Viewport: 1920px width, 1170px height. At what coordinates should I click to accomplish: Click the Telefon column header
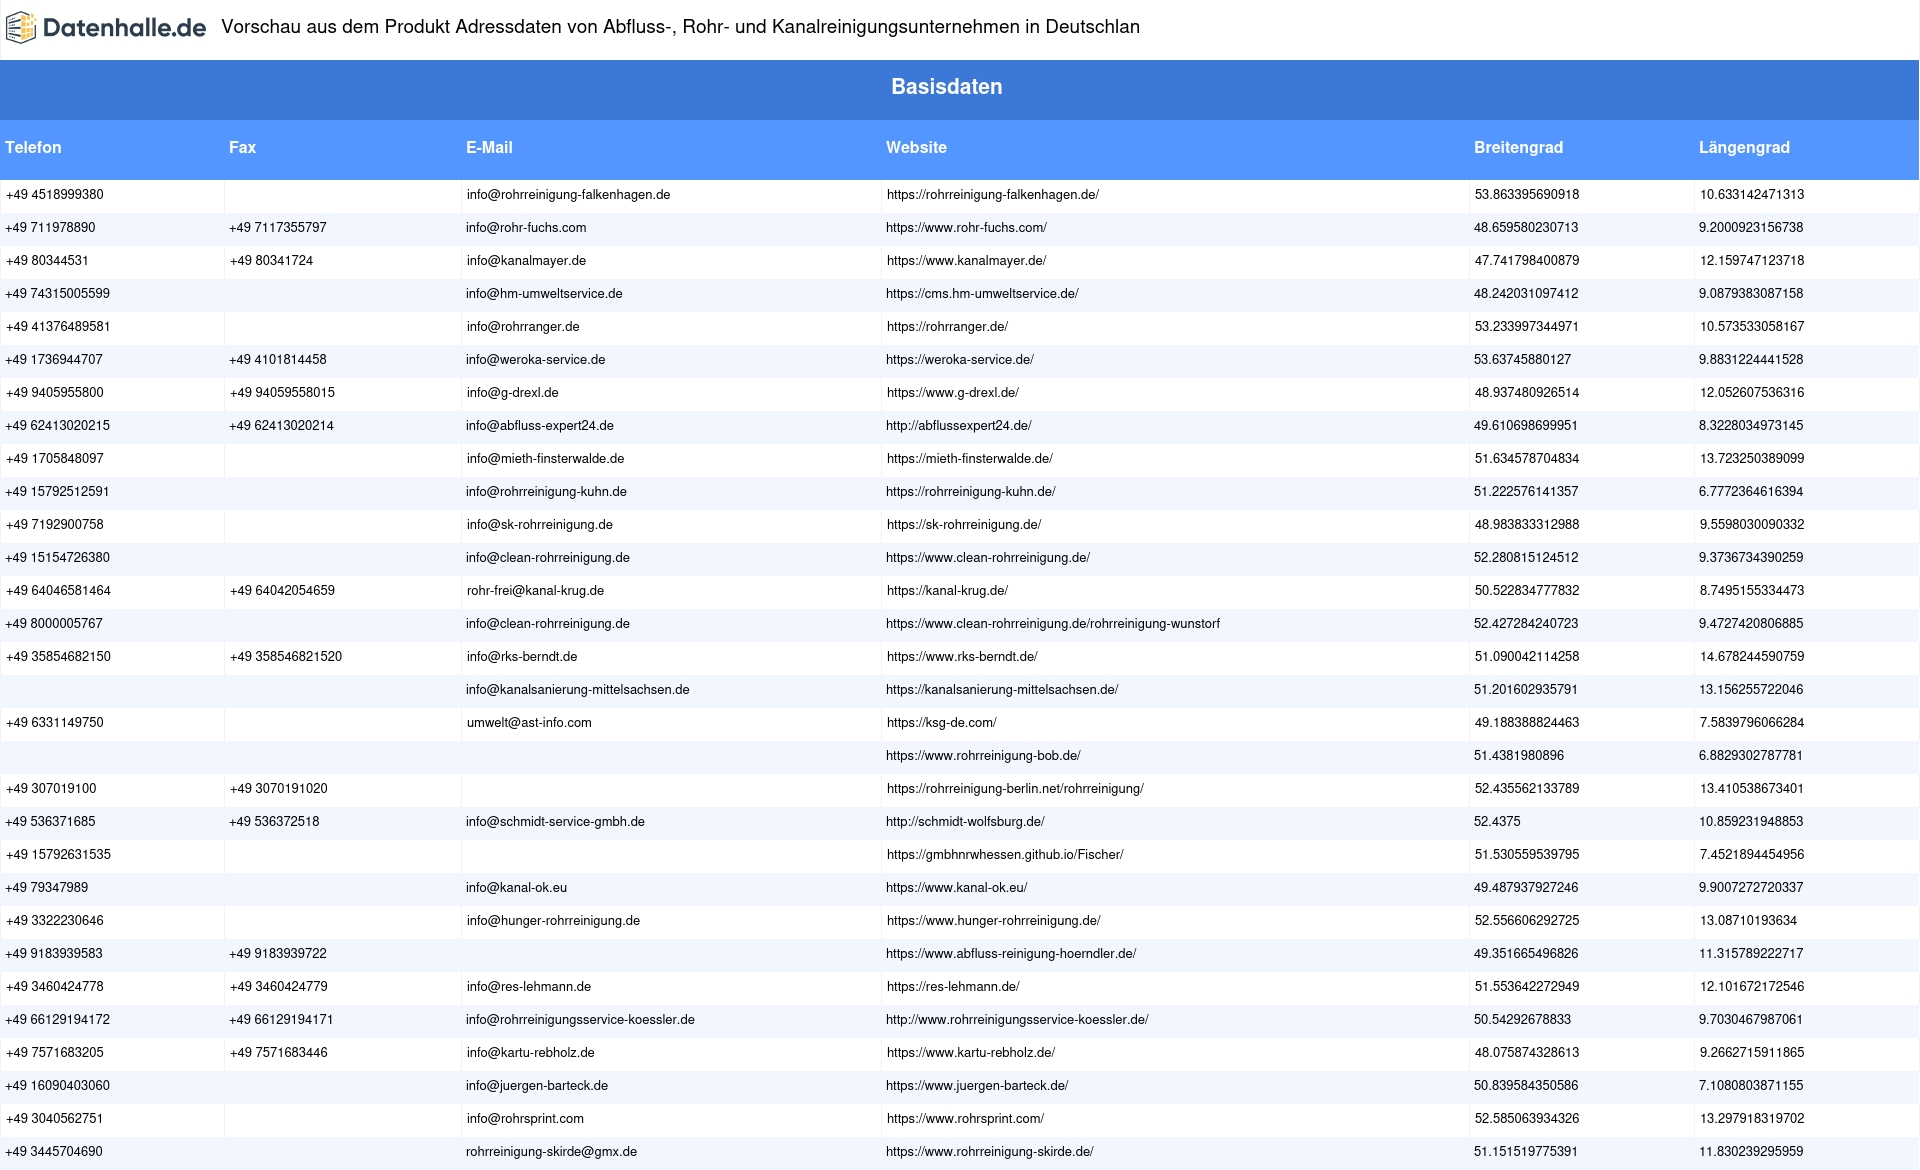(33, 147)
